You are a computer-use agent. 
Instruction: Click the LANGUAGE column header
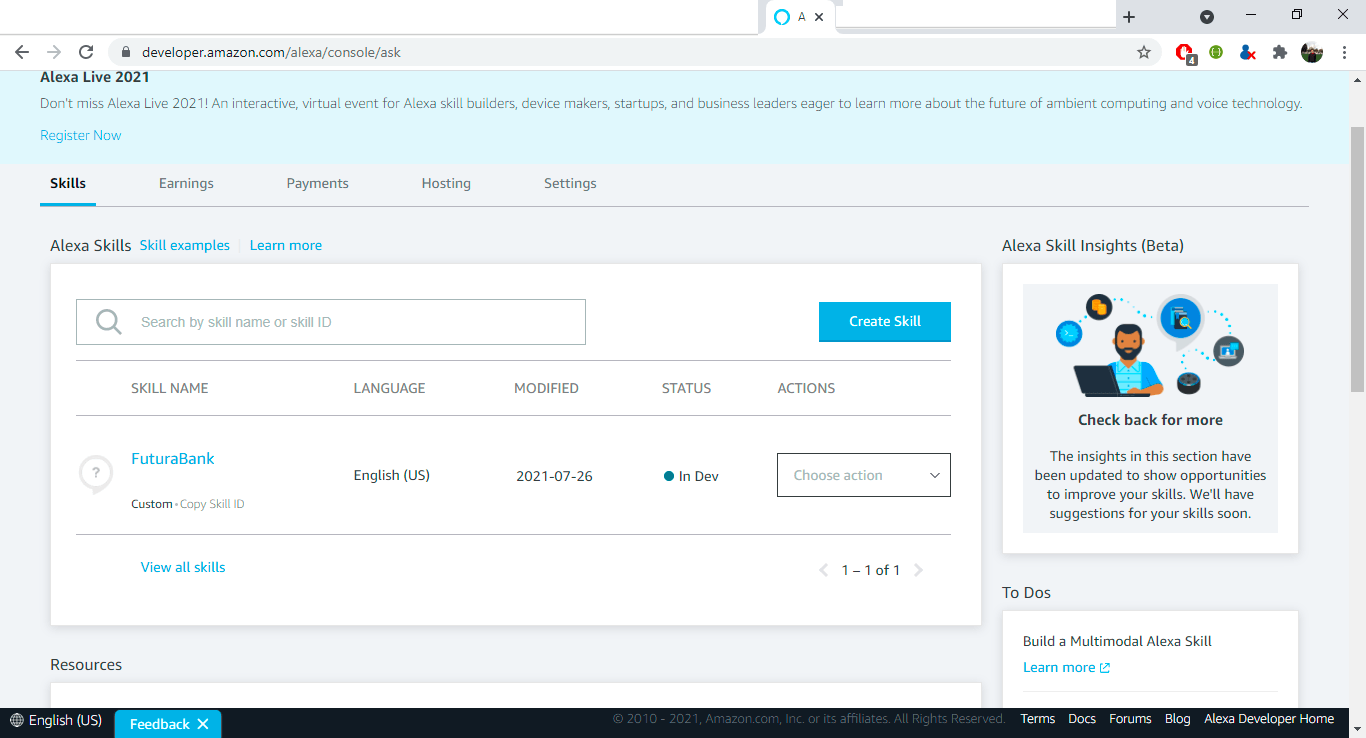[x=389, y=388]
